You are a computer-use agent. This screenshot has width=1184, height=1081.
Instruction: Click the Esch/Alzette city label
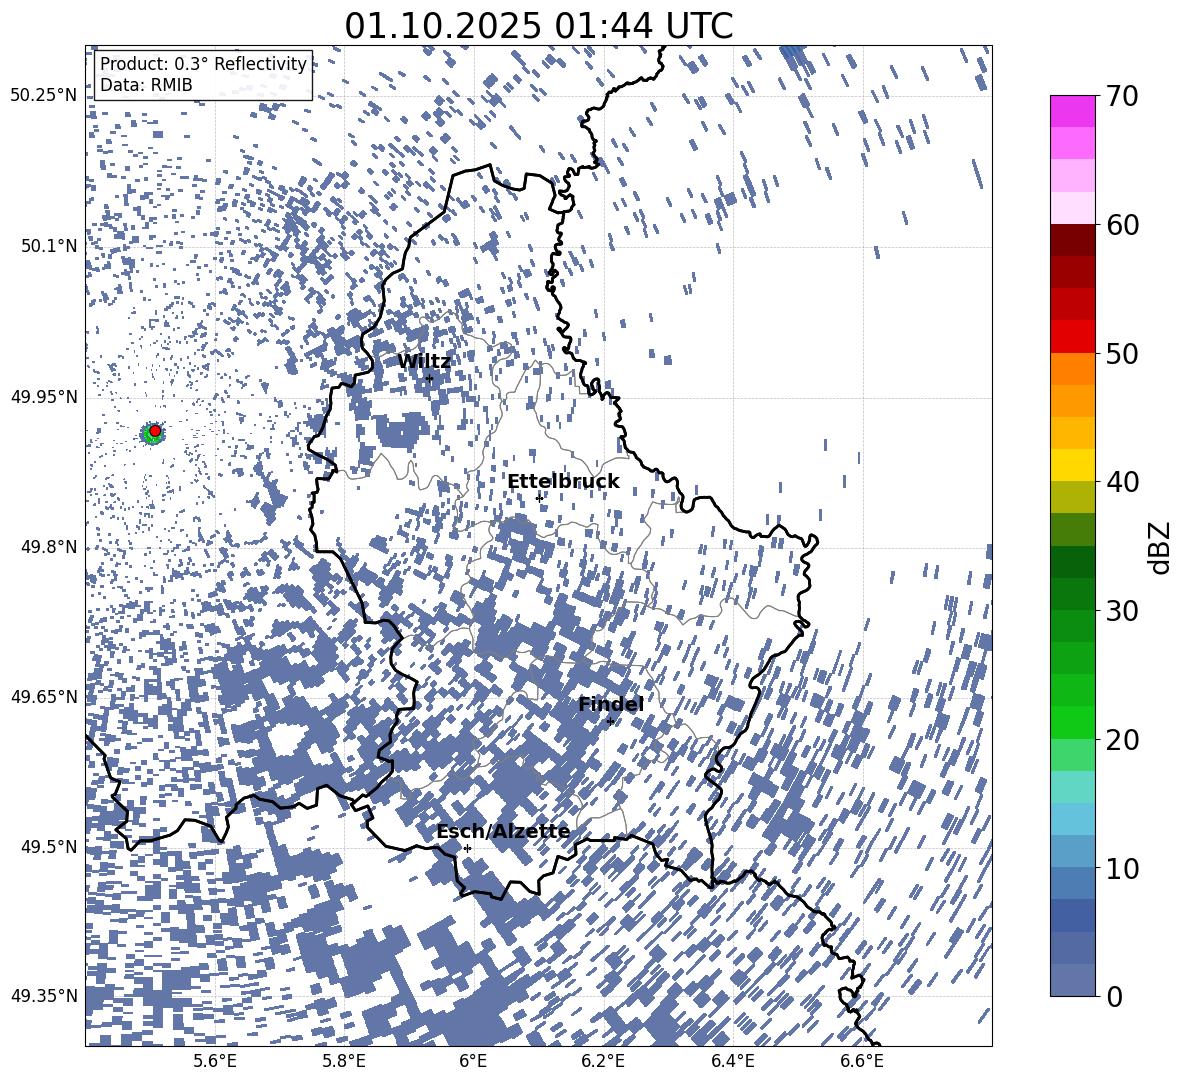(503, 831)
